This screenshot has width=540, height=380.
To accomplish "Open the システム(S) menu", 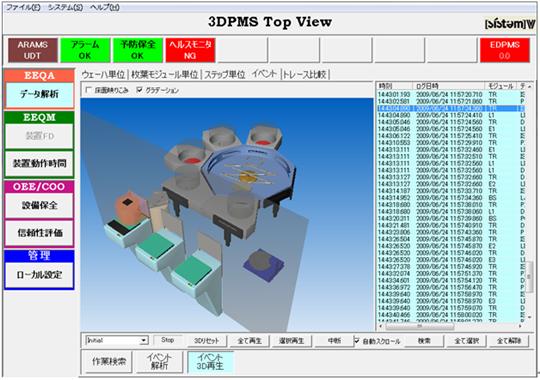I will [65, 7].
